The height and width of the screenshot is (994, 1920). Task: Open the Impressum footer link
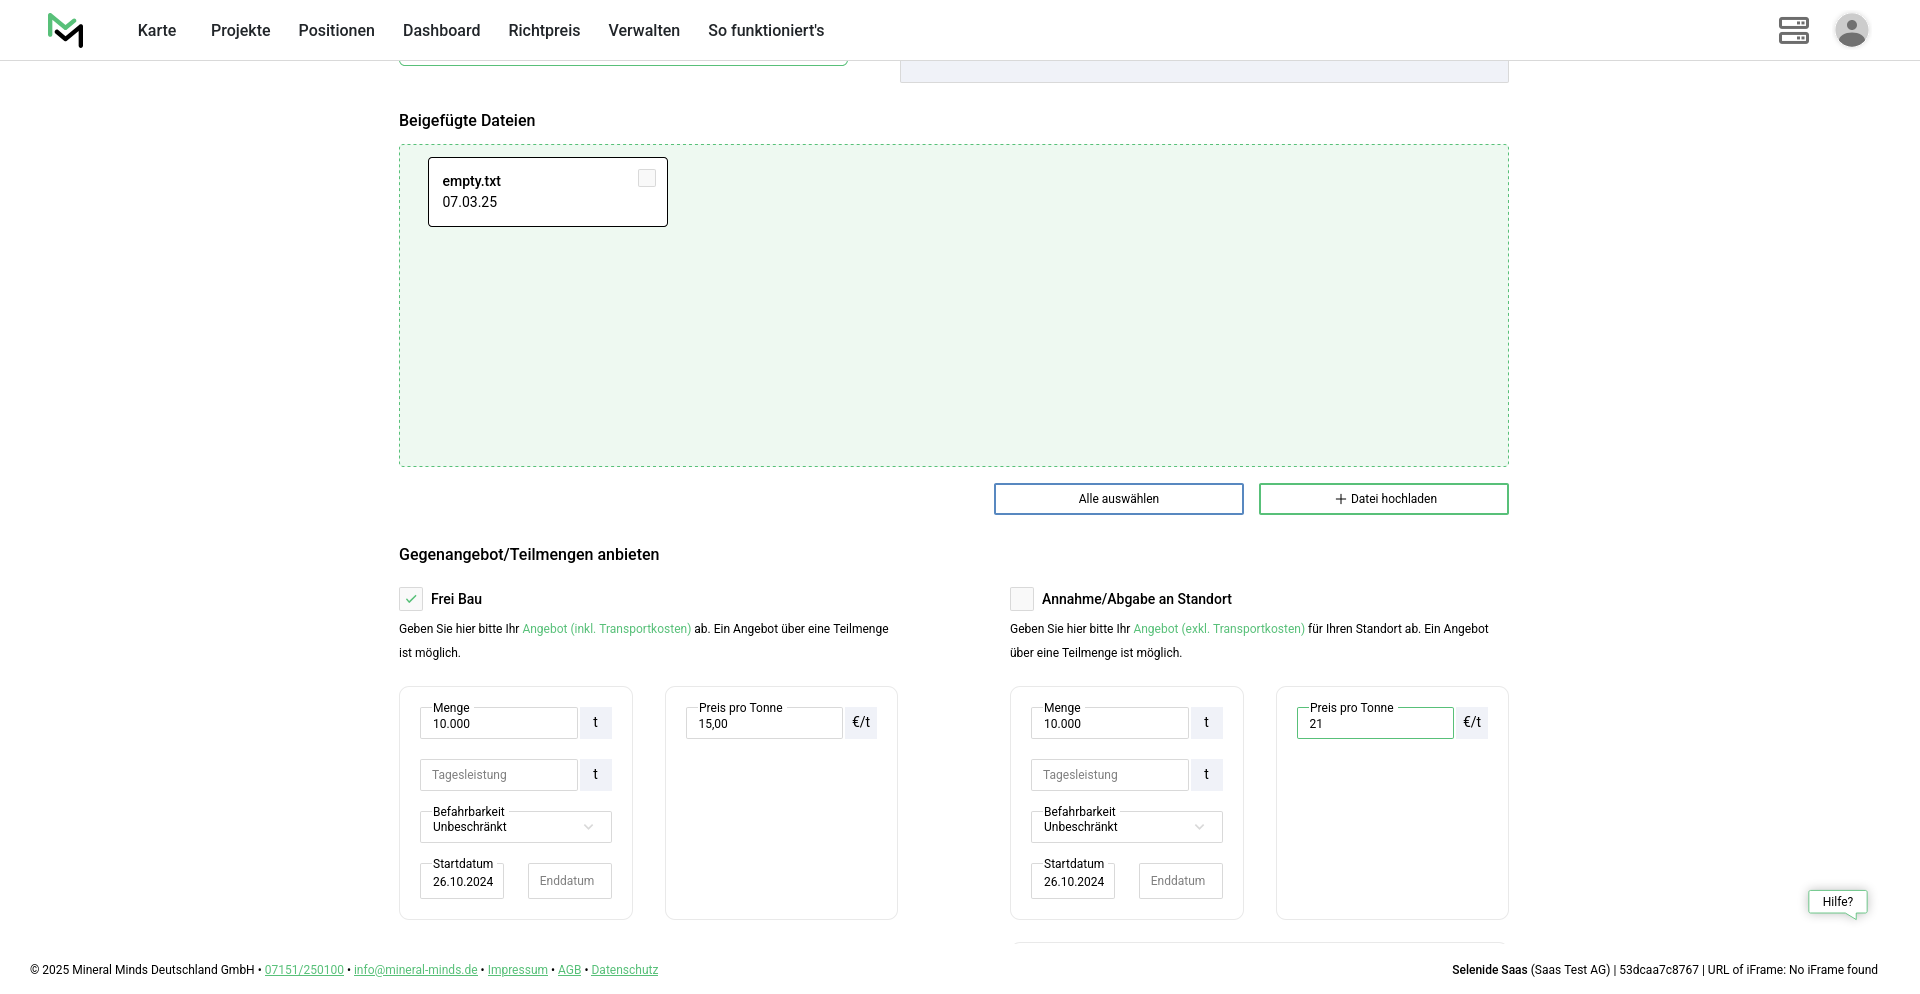pos(517,970)
